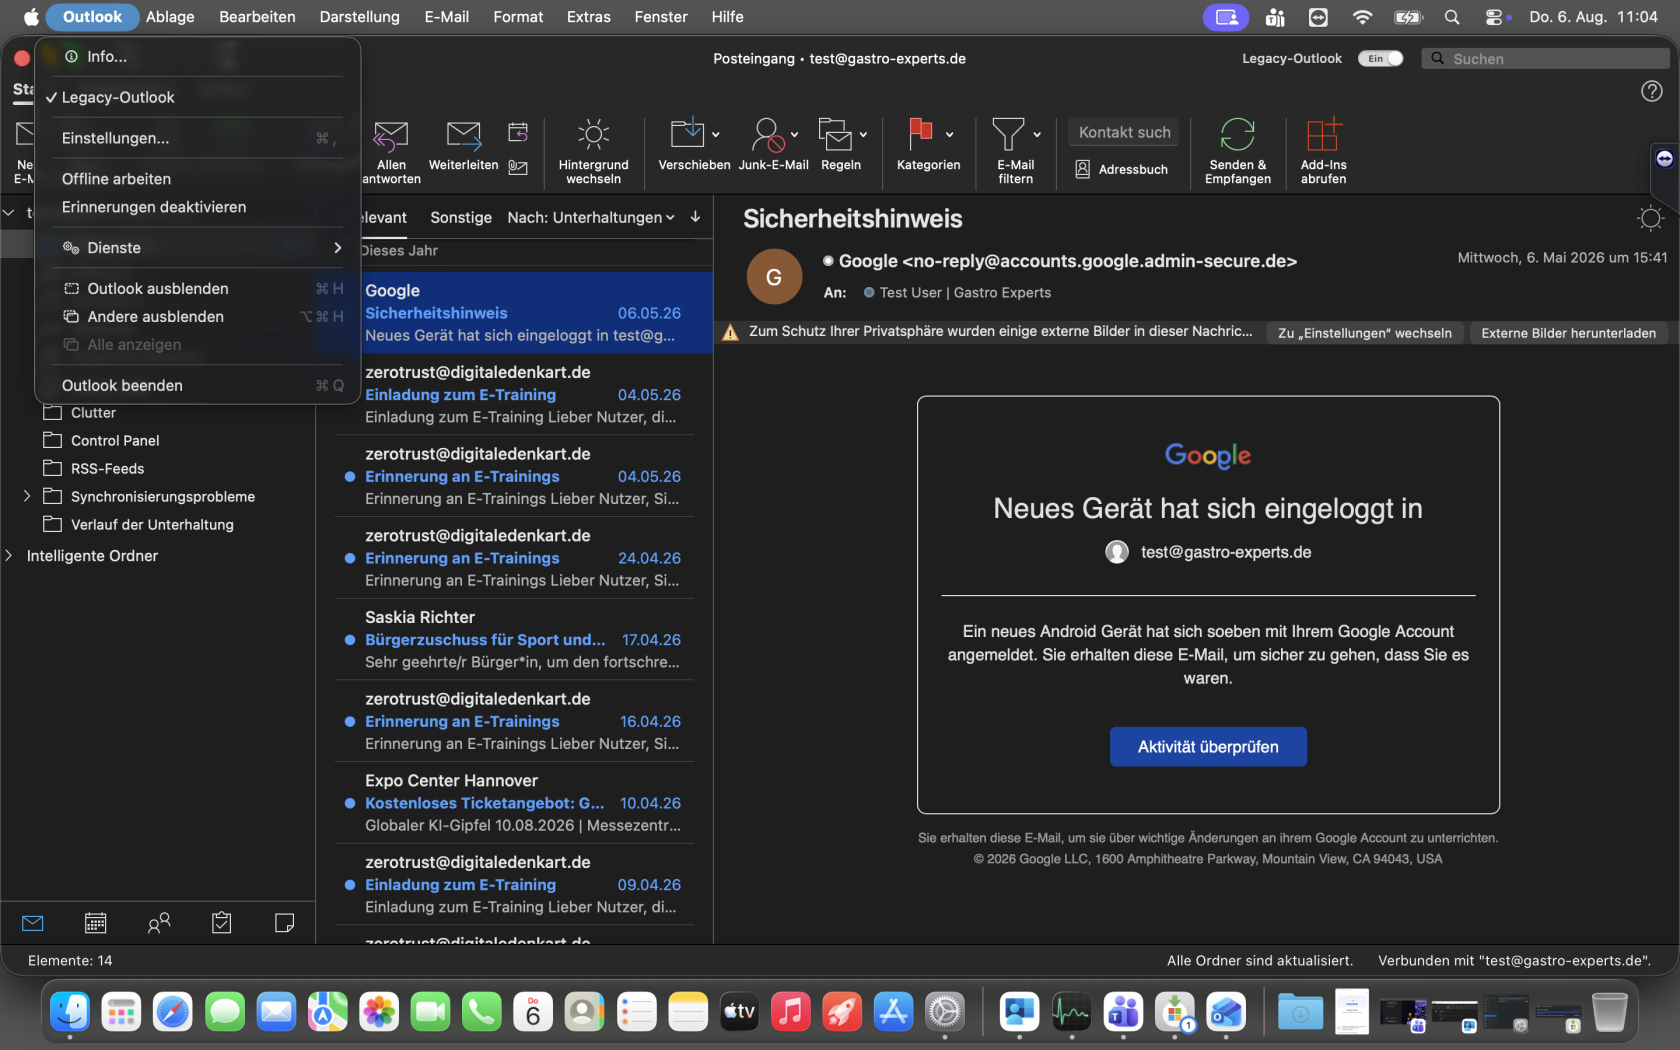Open Verschieben dropdown arrow

click(x=716, y=134)
